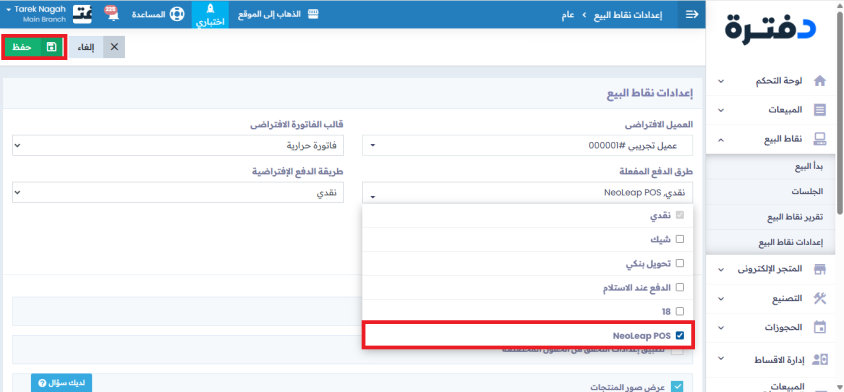Click the إعدادات نقاط البيع panel heading

650,93
